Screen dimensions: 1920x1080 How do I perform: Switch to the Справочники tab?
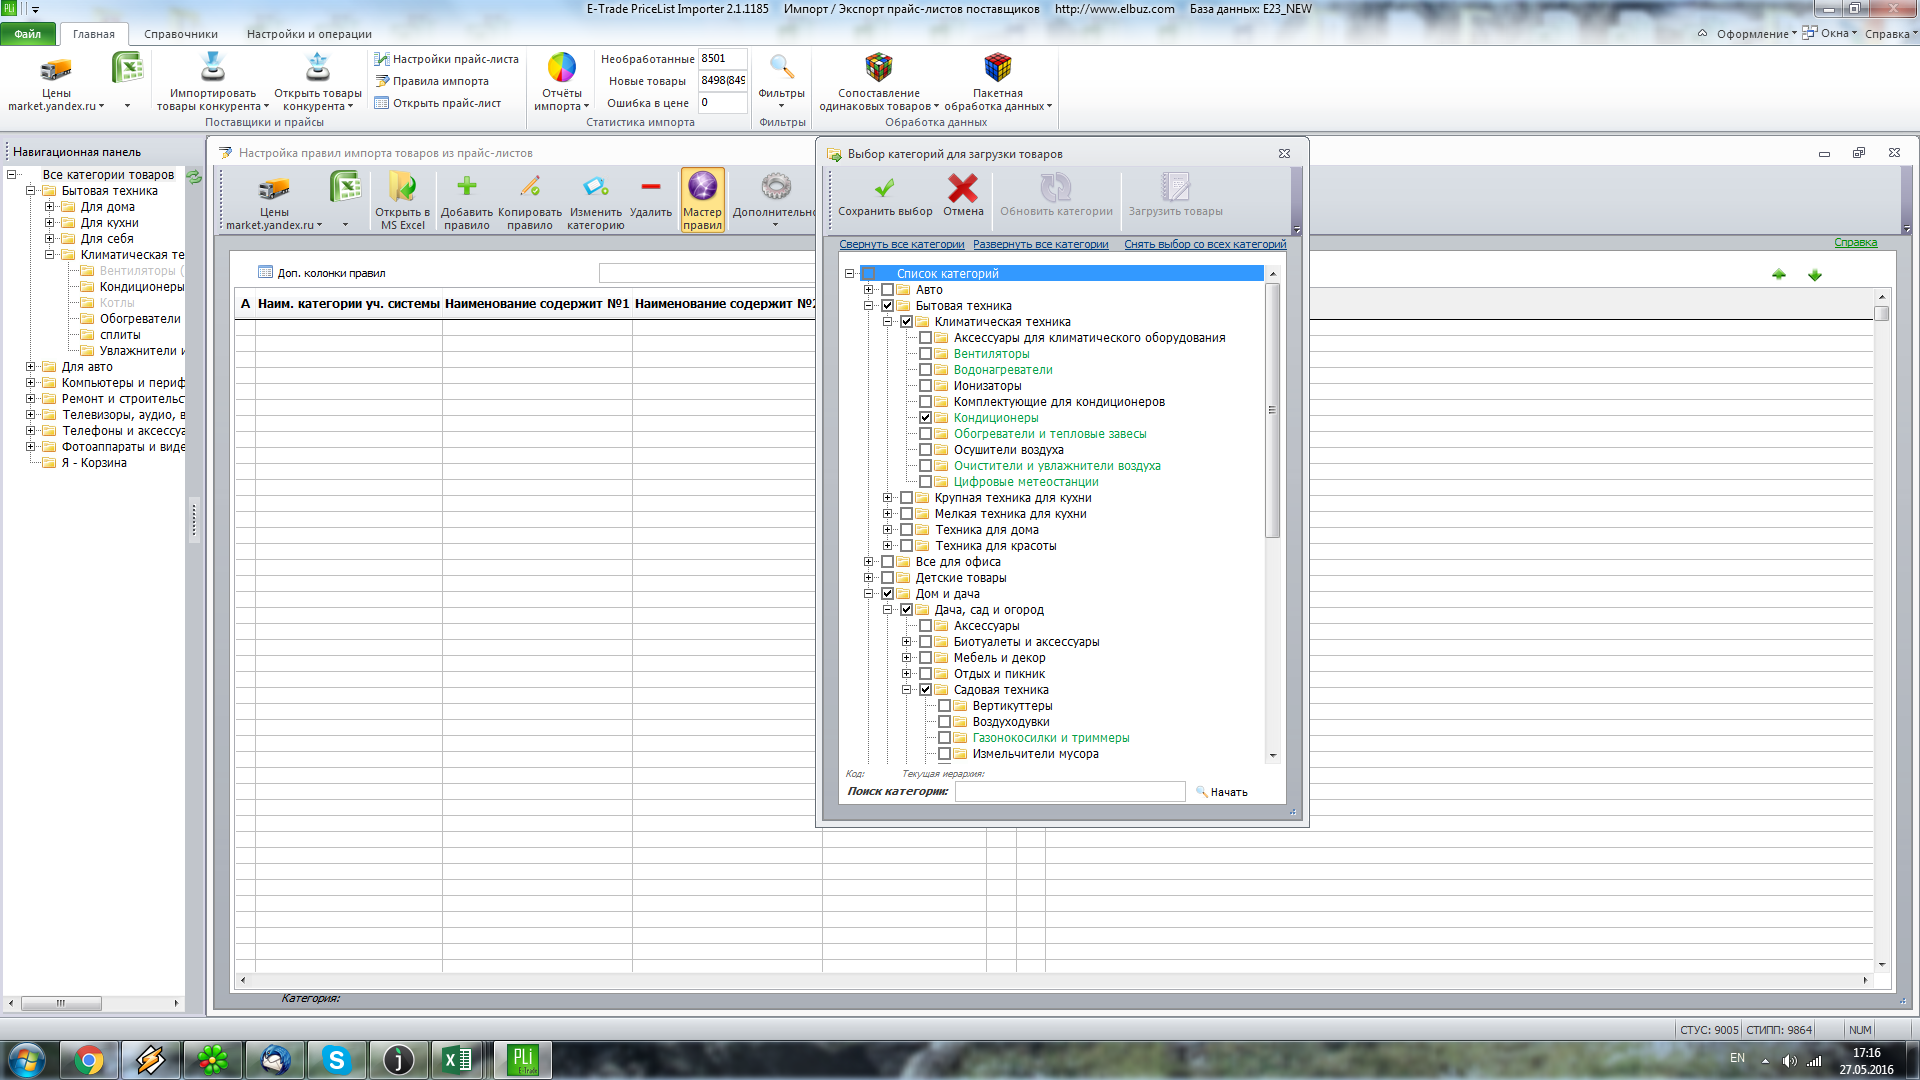pyautogui.click(x=181, y=34)
